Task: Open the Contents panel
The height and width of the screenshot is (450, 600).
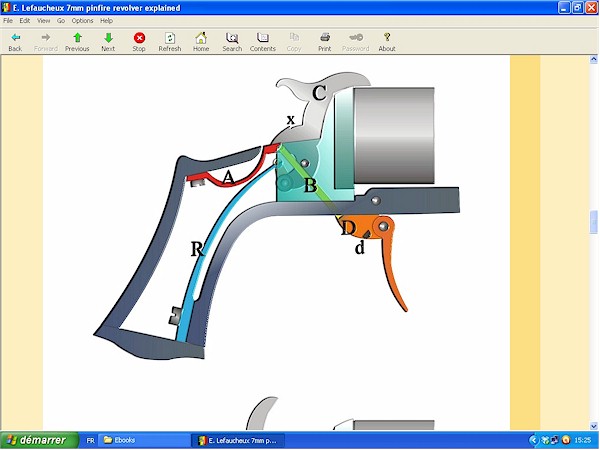Action: (263, 41)
